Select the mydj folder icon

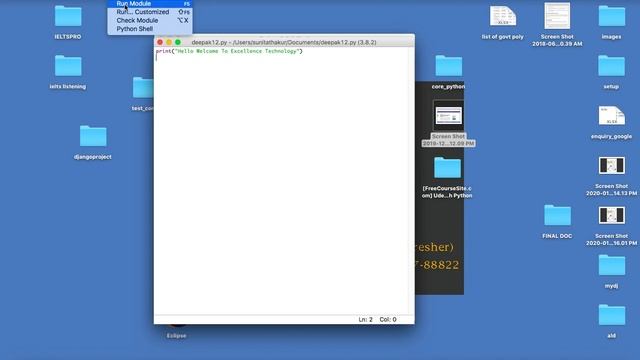point(611,265)
